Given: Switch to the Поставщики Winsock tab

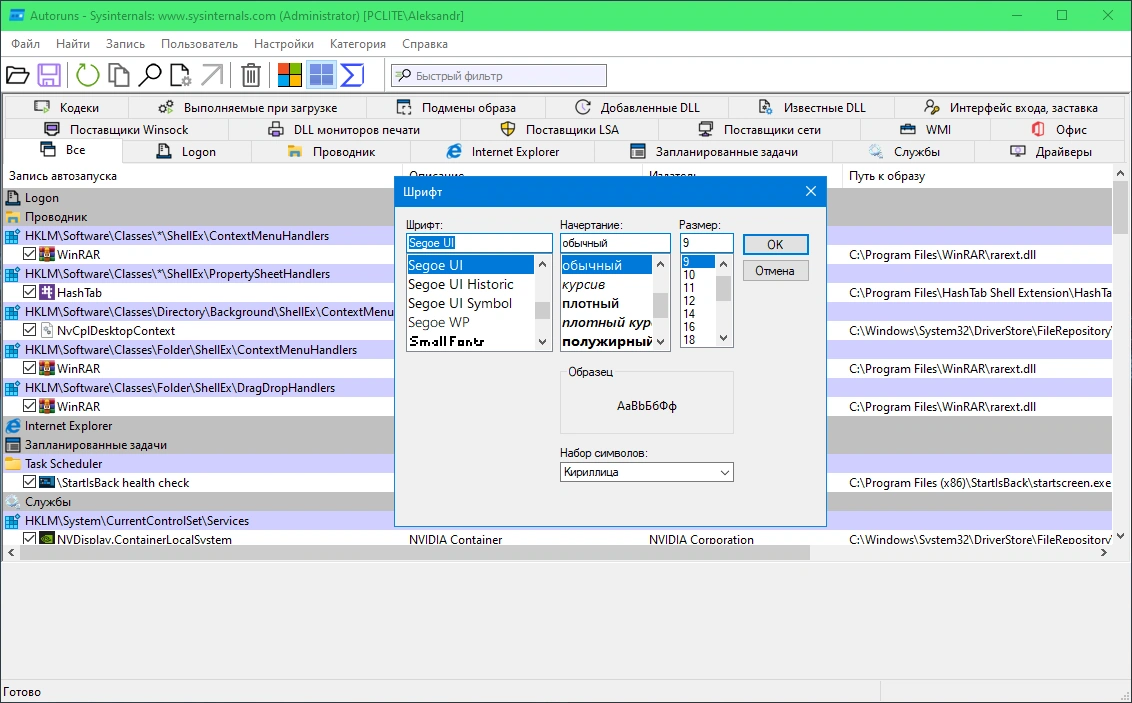Looking at the screenshot, I should 116,130.
